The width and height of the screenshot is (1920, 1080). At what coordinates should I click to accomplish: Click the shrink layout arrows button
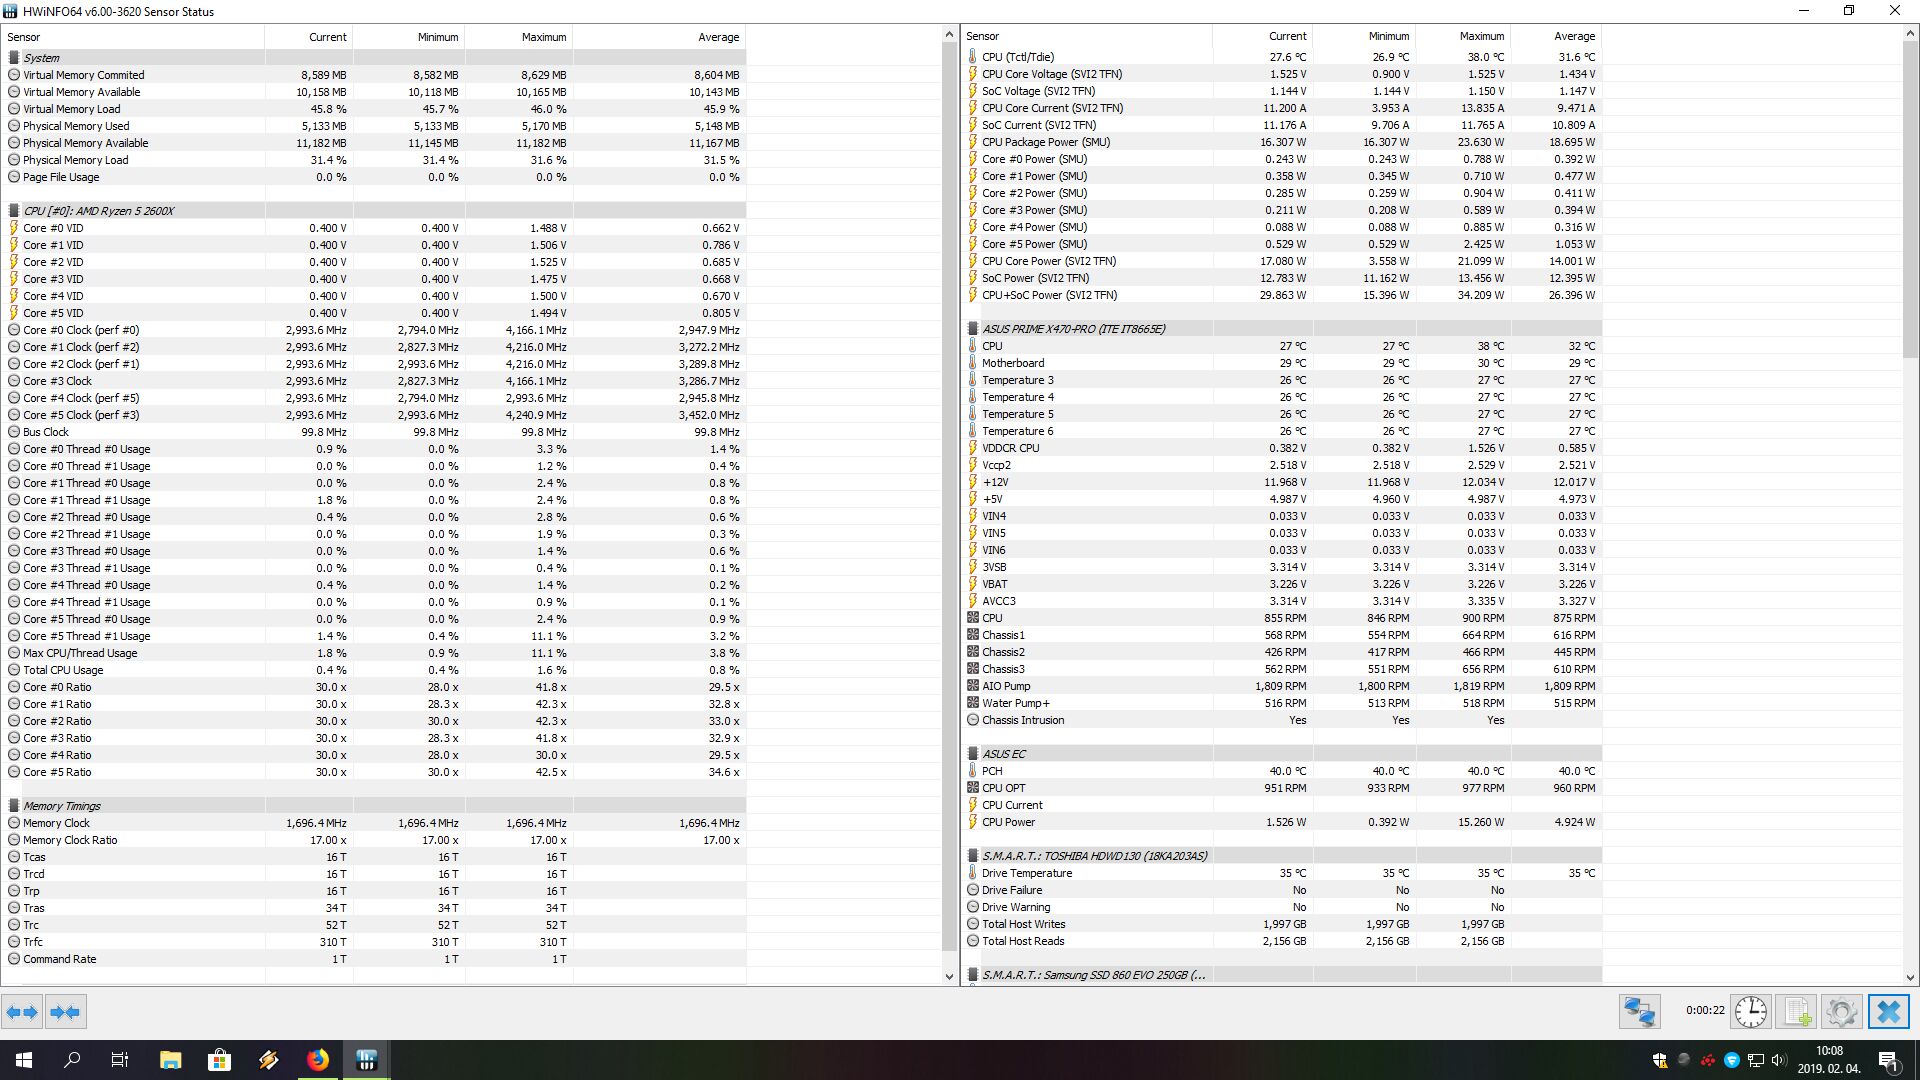coord(65,1012)
